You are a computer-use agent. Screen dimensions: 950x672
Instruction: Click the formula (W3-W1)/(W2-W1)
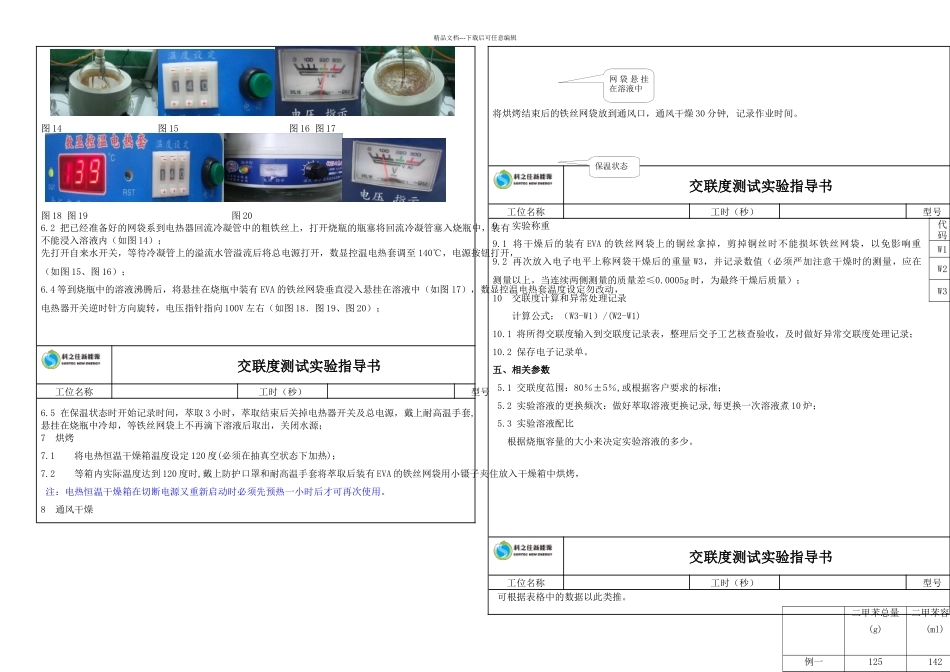tap(601, 316)
